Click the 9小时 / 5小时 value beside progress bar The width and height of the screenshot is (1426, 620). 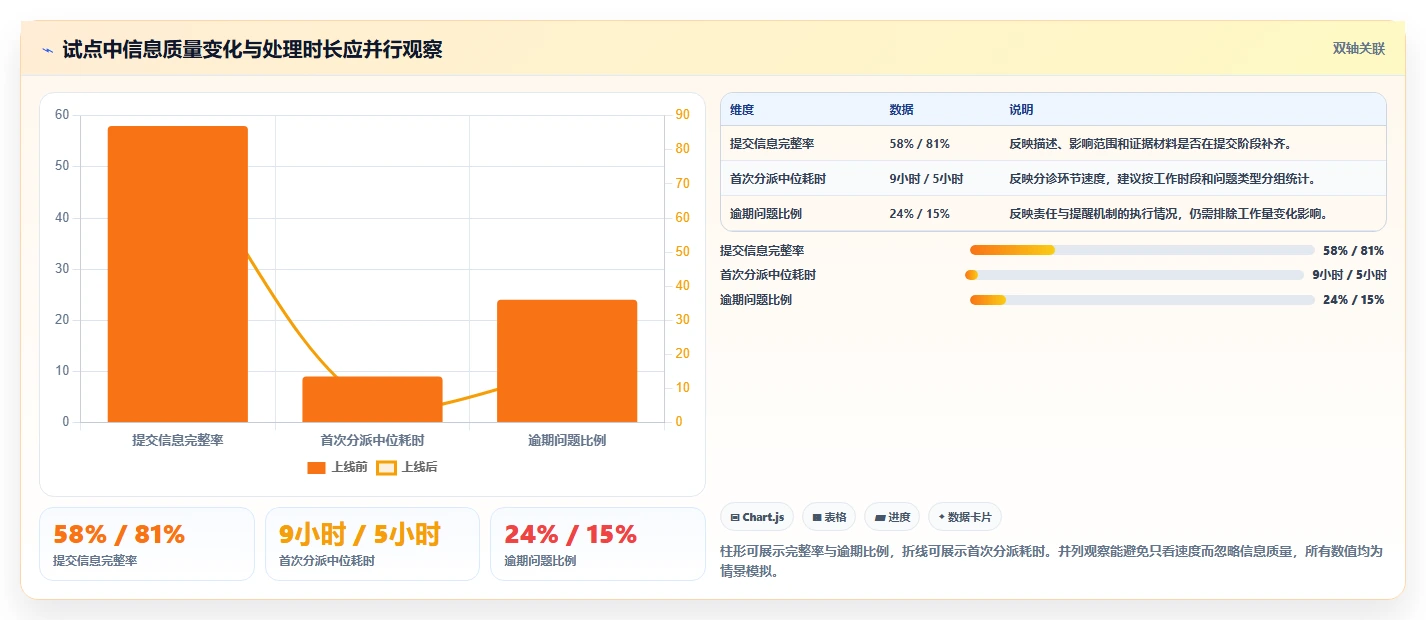(x=1349, y=275)
